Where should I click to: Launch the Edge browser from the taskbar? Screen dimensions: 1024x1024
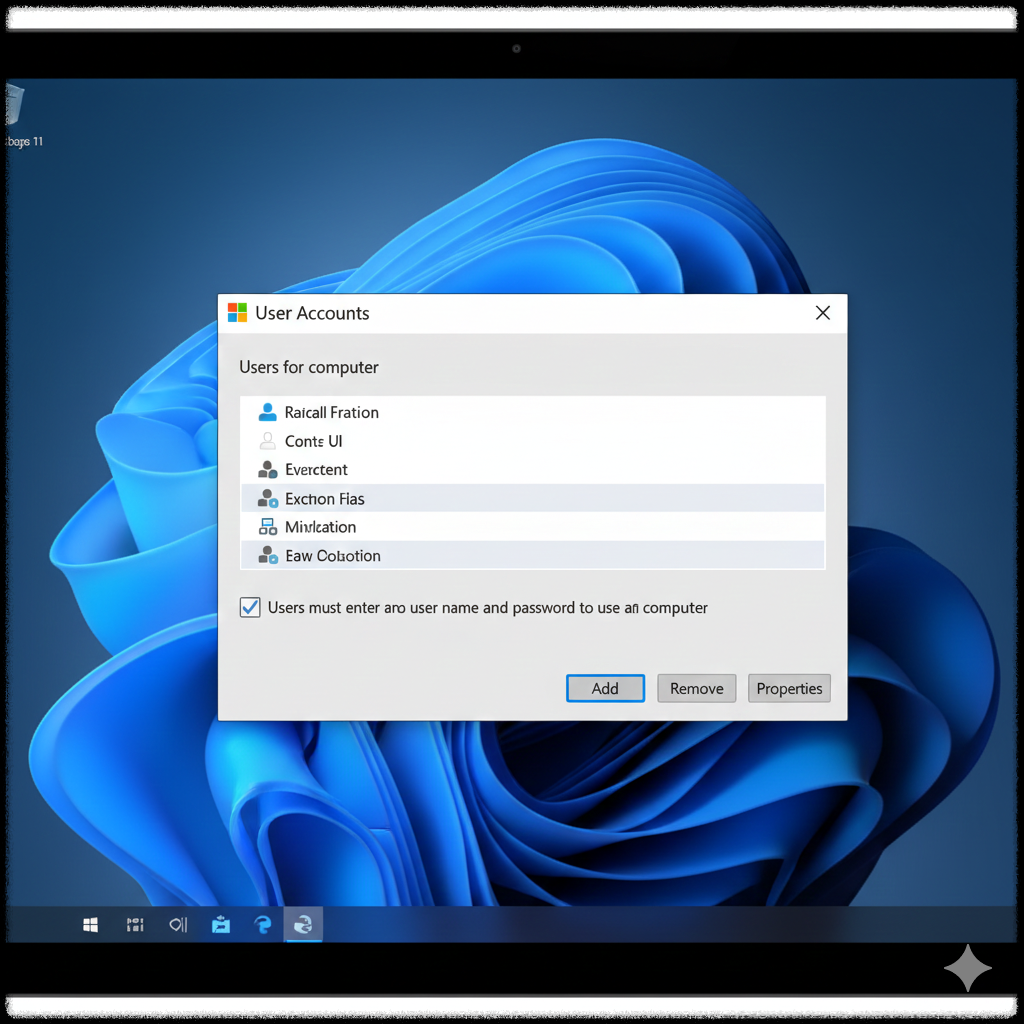pos(263,925)
